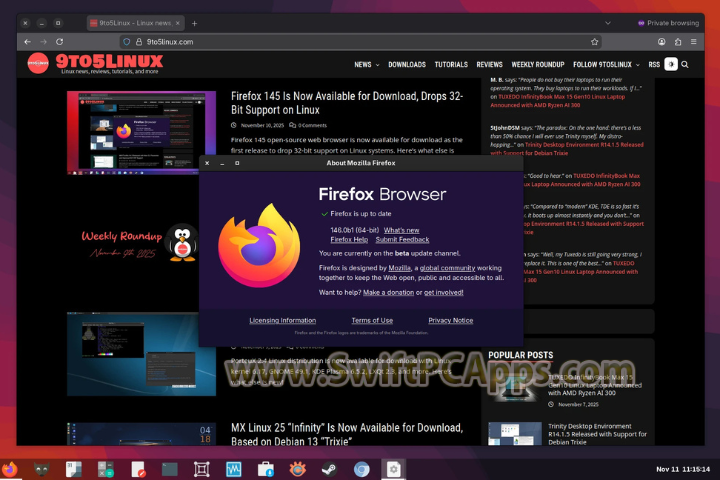Close the About Mozilla Firefox dialog
The width and height of the screenshot is (720, 480).
click(x=207, y=163)
